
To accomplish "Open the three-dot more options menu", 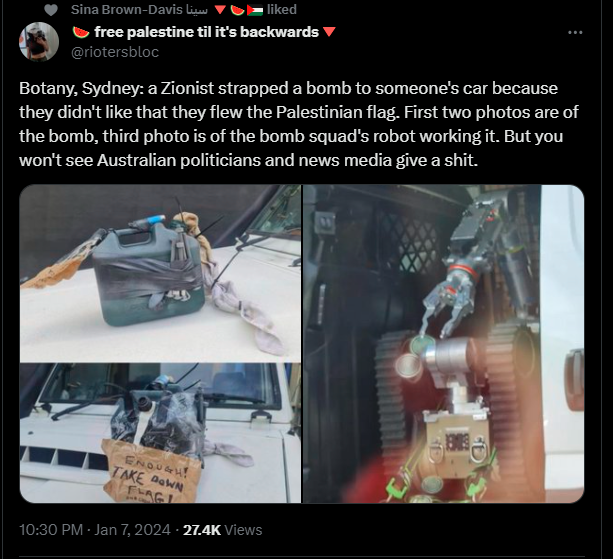I will [x=575, y=32].
